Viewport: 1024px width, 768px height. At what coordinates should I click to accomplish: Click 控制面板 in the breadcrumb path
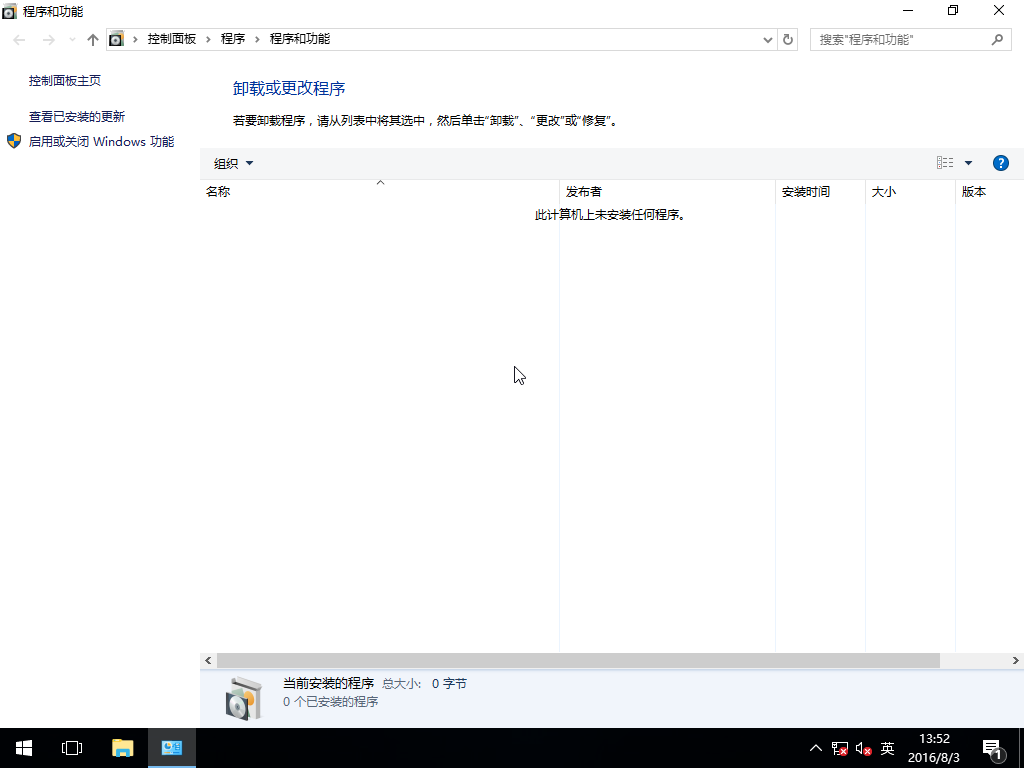coord(172,39)
